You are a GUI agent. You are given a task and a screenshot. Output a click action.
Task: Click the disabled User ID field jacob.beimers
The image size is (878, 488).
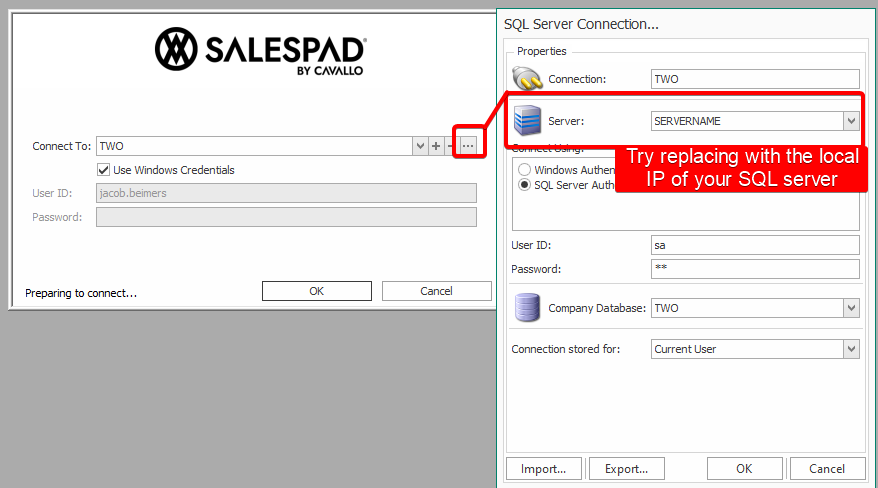tap(286, 193)
